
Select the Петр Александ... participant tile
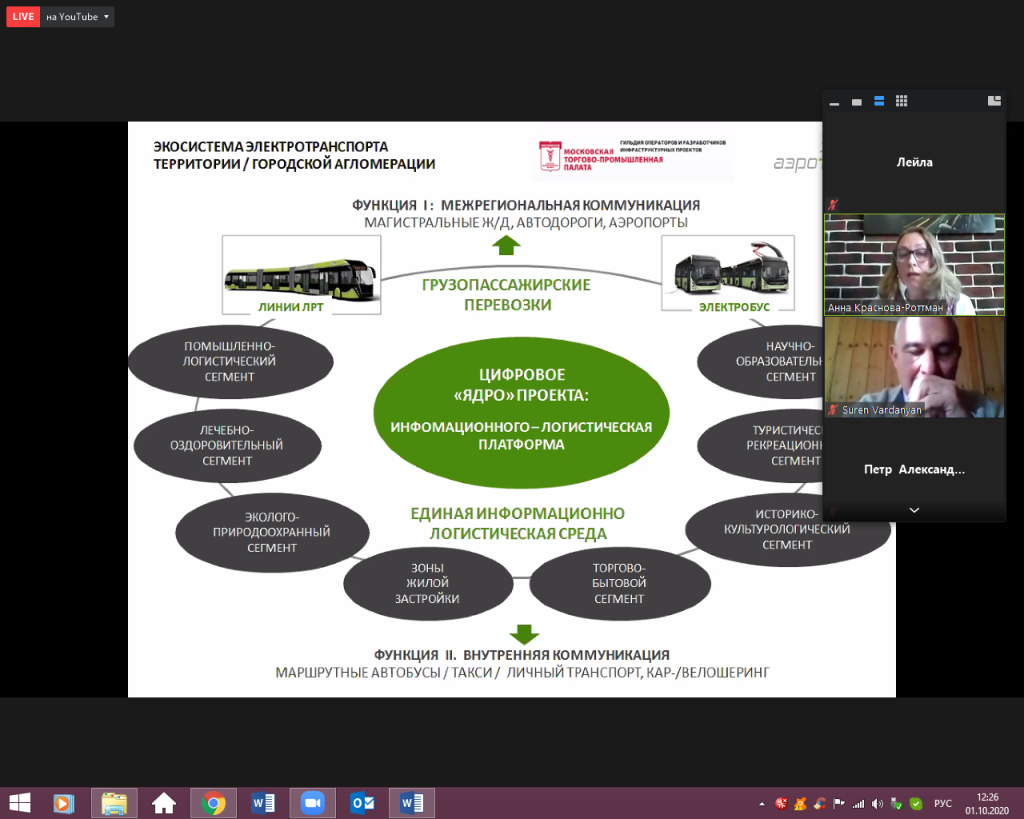(x=914, y=469)
